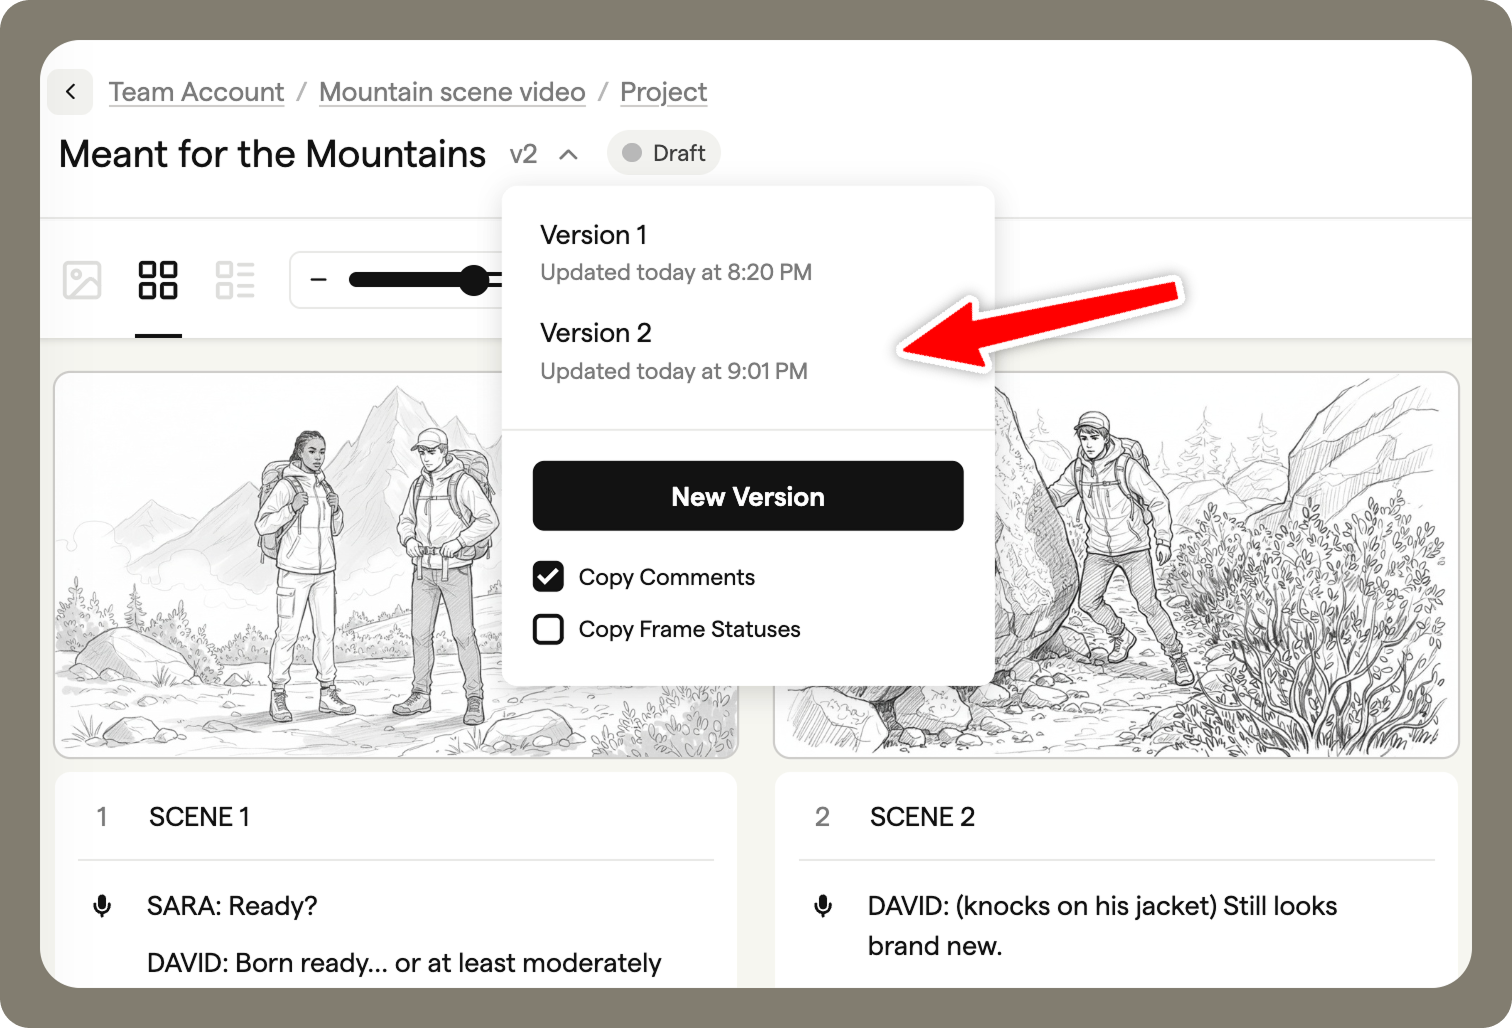Click the v2 version label
The width and height of the screenshot is (1512, 1028).
click(x=523, y=154)
